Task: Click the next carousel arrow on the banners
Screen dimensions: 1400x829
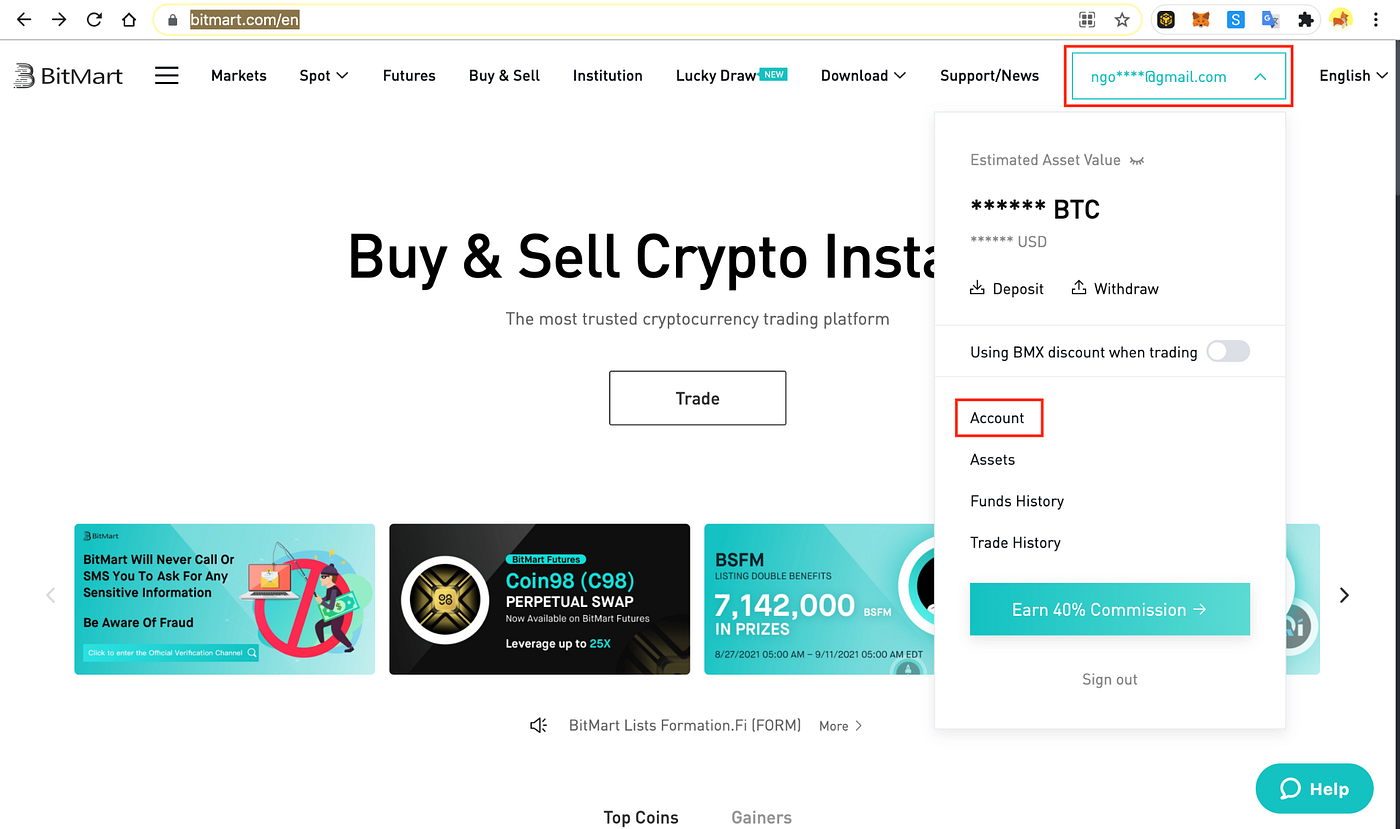Action: [1344, 594]
